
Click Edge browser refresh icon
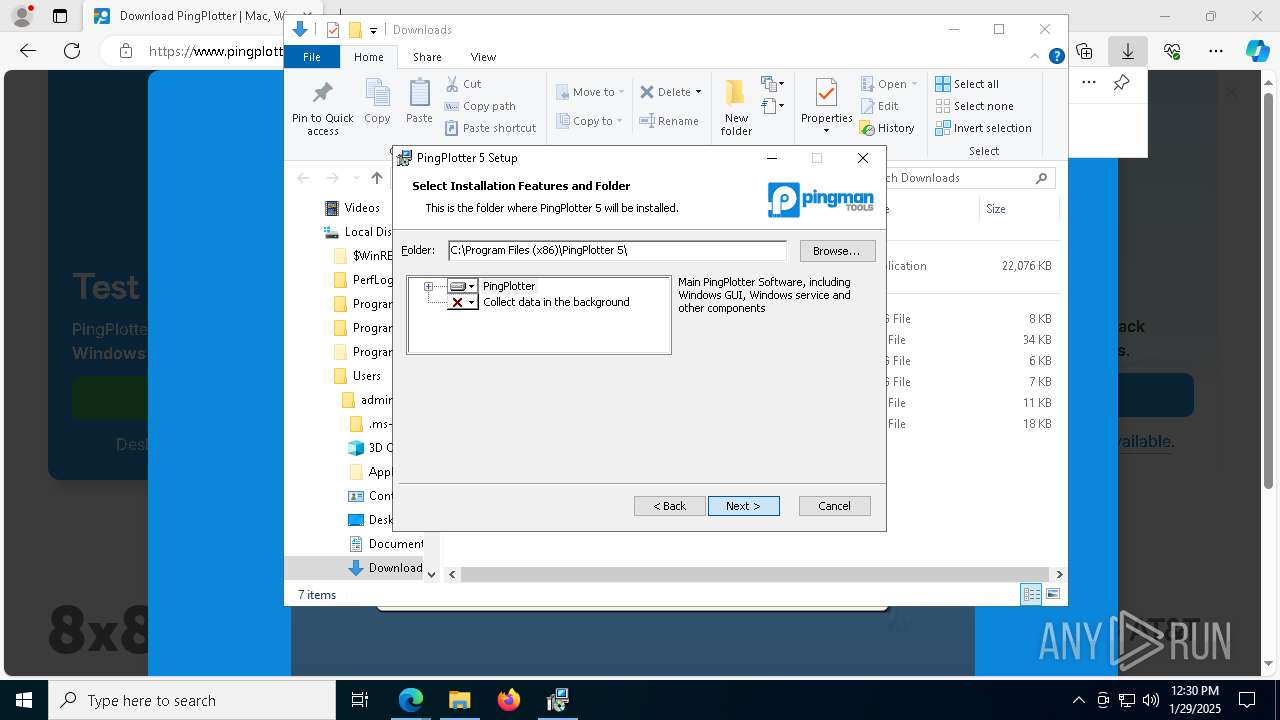(72, 51)
